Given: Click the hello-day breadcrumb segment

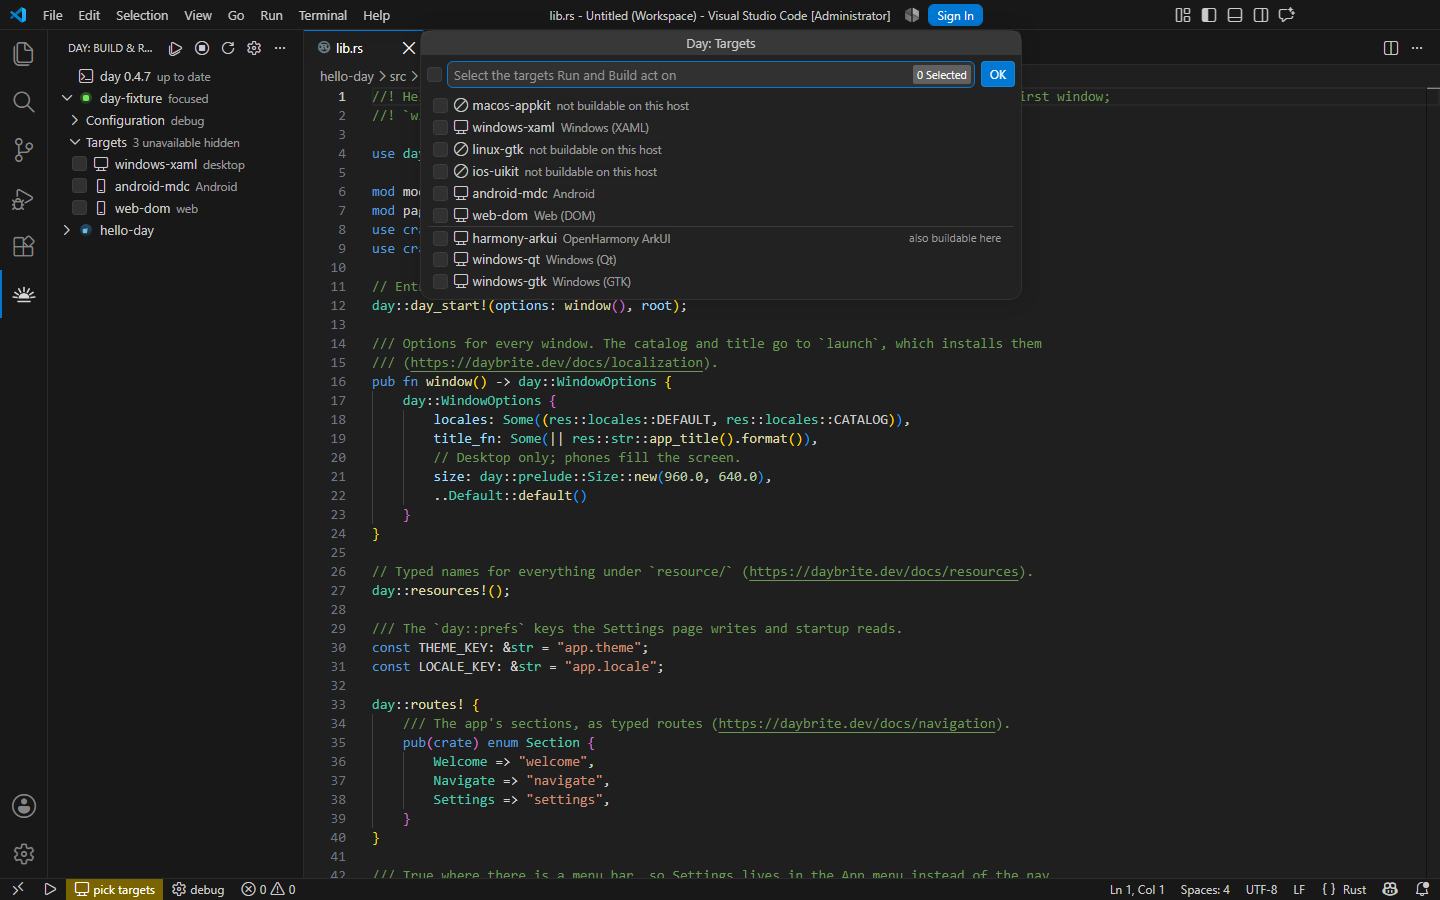Looking at the screenshot, I should 347,76.
